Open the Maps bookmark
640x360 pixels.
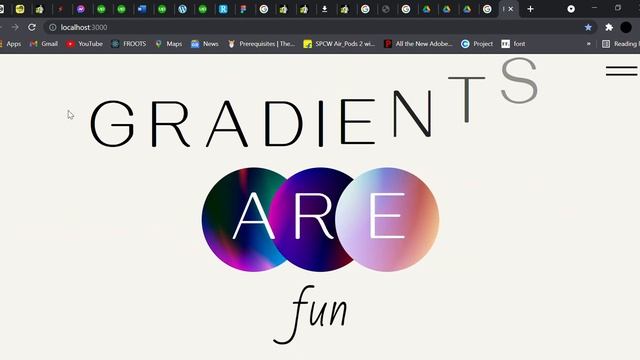169,44
